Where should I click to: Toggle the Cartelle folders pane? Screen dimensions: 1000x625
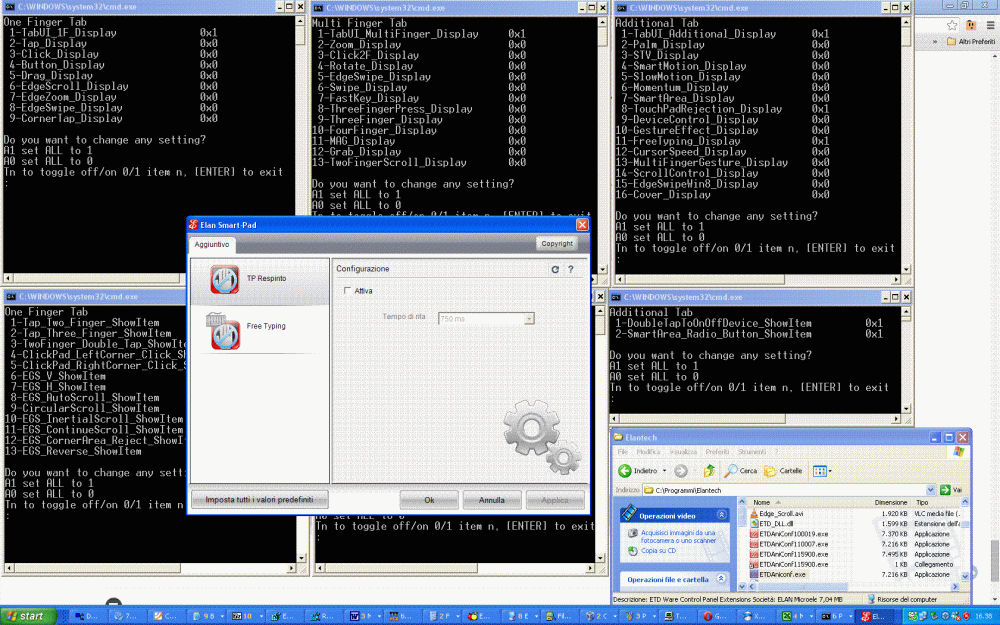pos(783,471)
